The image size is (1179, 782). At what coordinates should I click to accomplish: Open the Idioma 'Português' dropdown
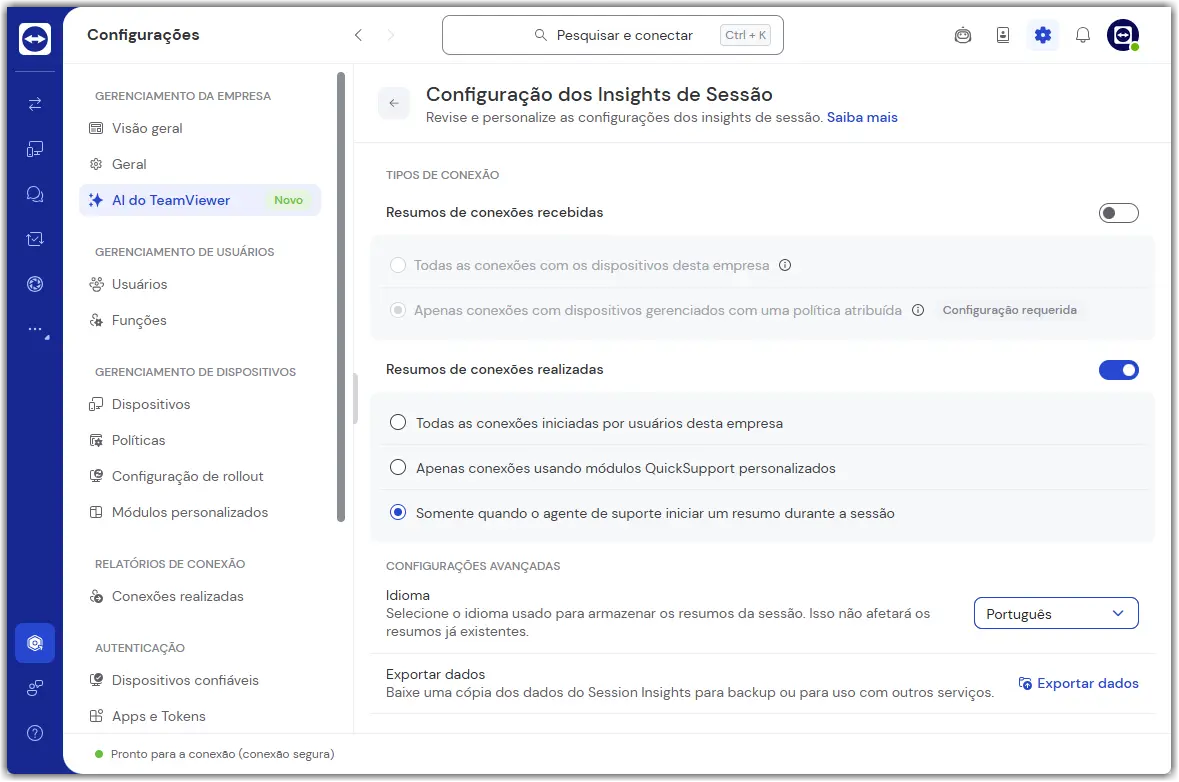point(1056,614)
